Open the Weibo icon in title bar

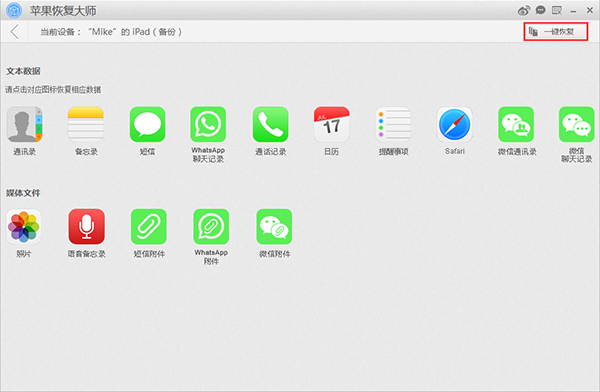click(523, 10)
